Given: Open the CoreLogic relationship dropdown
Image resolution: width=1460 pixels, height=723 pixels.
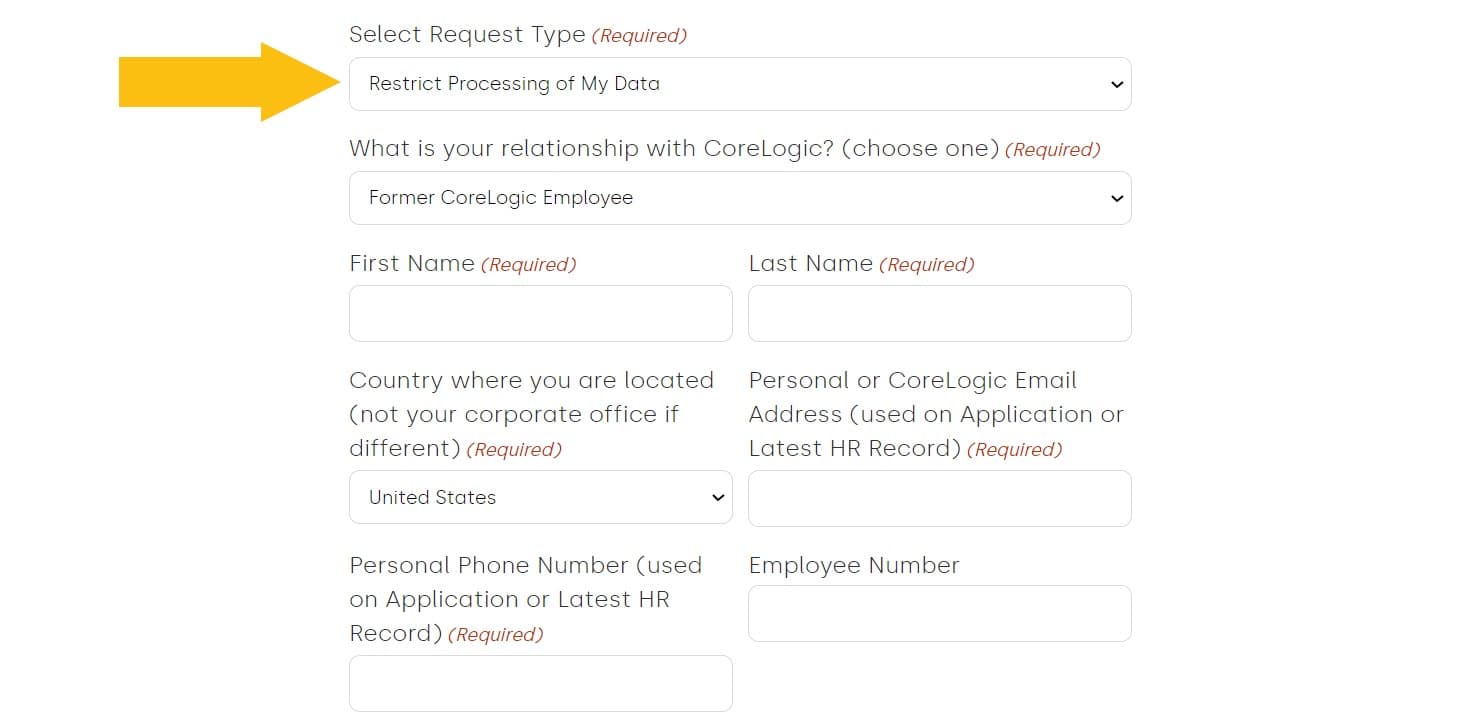Looking at the screenshot, I should [739, 198].
